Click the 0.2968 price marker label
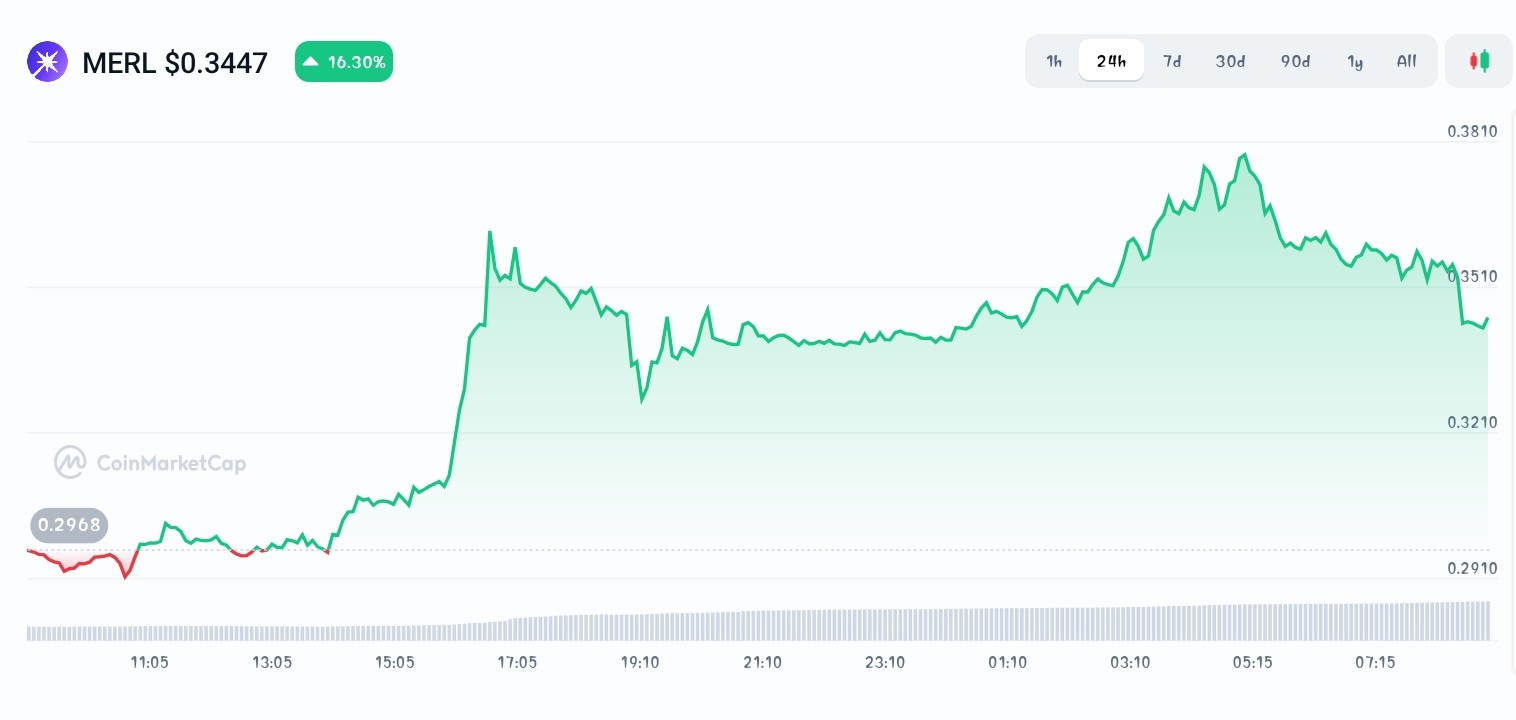 [69, 525]
